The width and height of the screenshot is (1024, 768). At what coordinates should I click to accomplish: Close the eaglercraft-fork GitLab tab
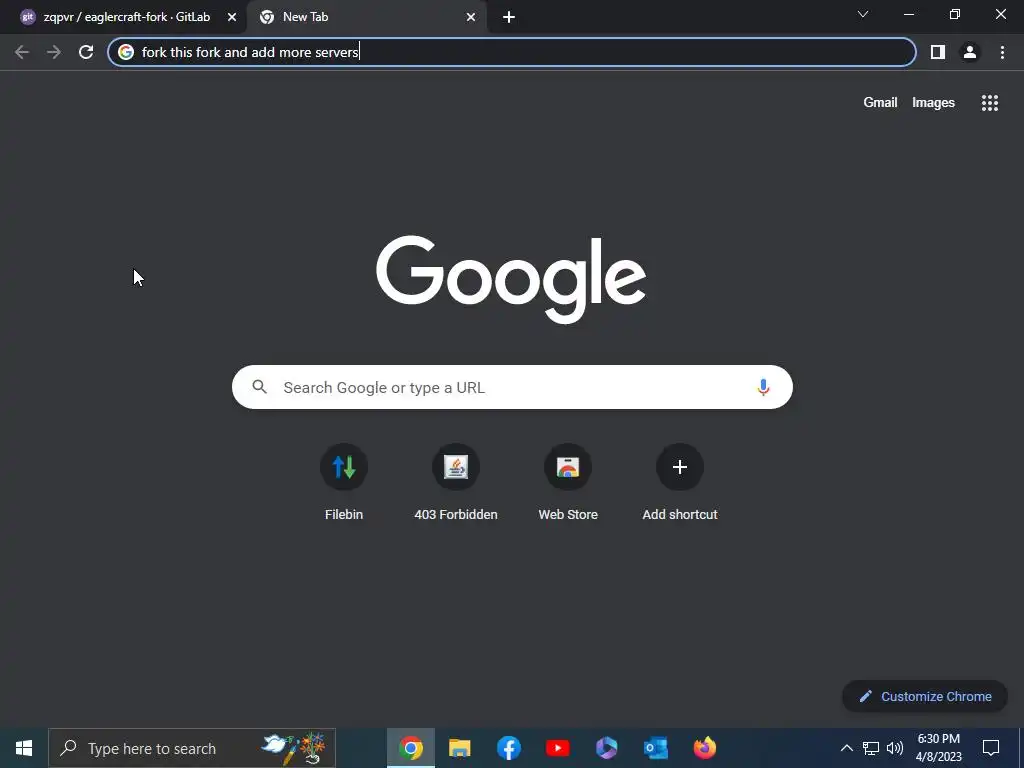point(232,18)
